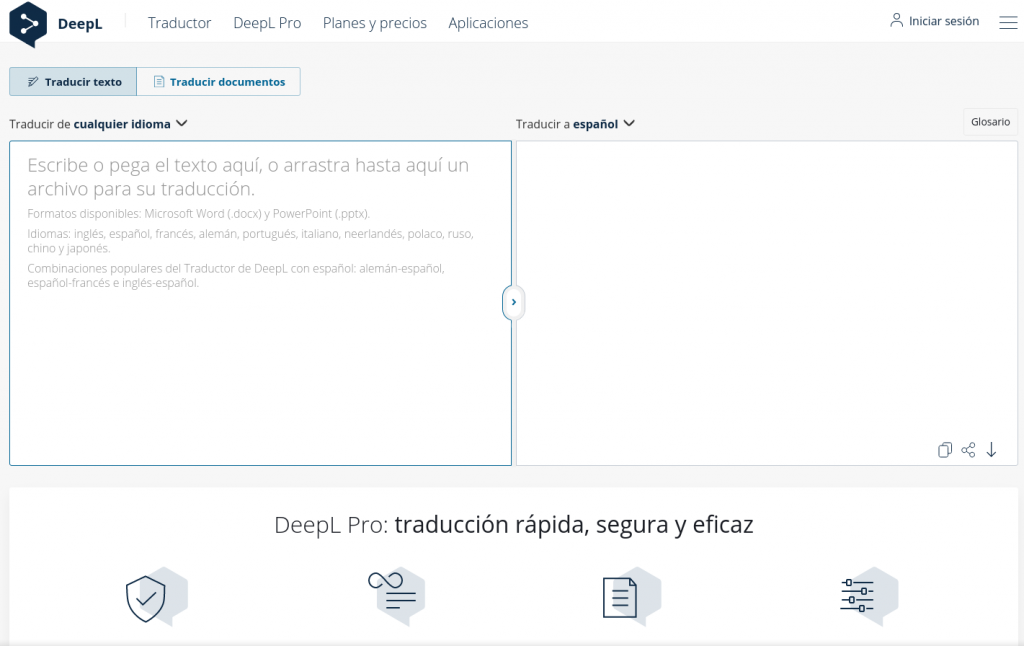Screen dimensions: 1024x646
Task: Click the document translation feature icon
Action: 620,597
